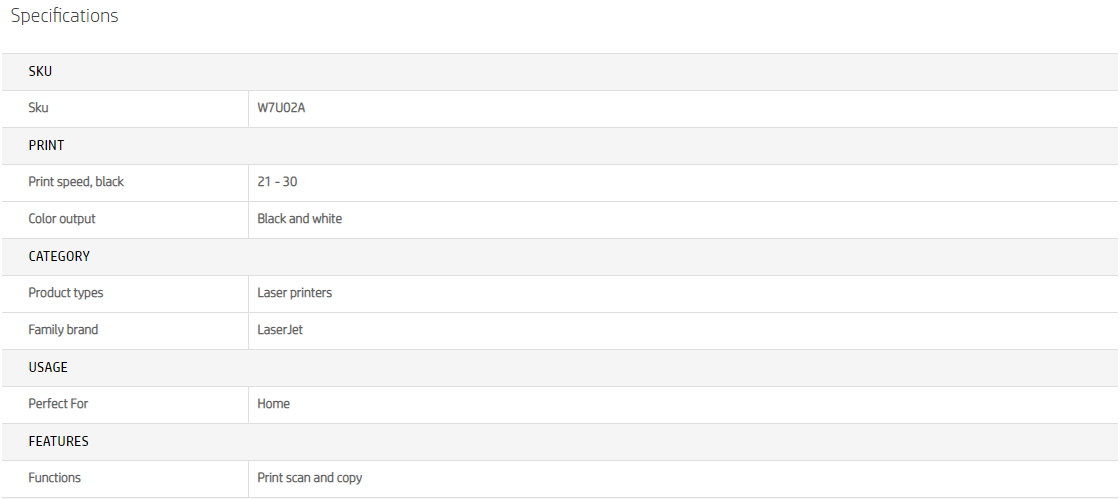Select the Product types label
The width and height of the screenshot is (1120, 499).
click(65, 293)
